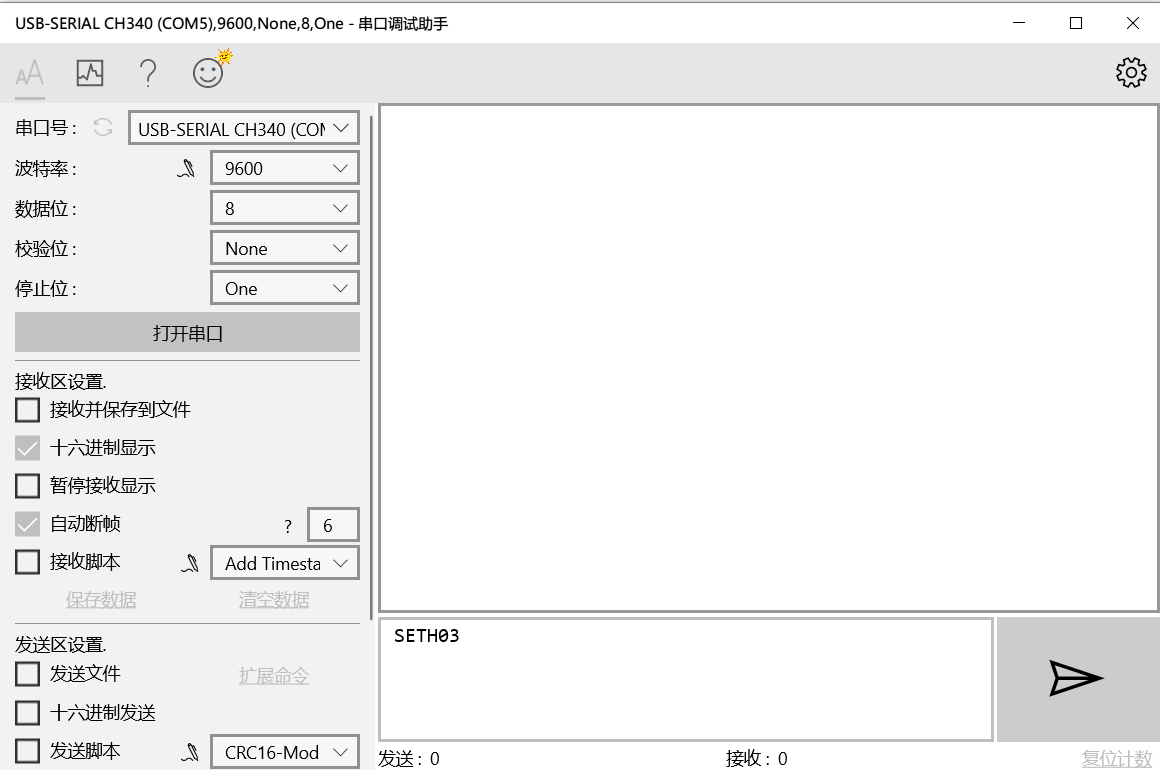Click the 接收：0 counter text
Image resolution: width=1160 pixels, height=770 pixels.
756,759
